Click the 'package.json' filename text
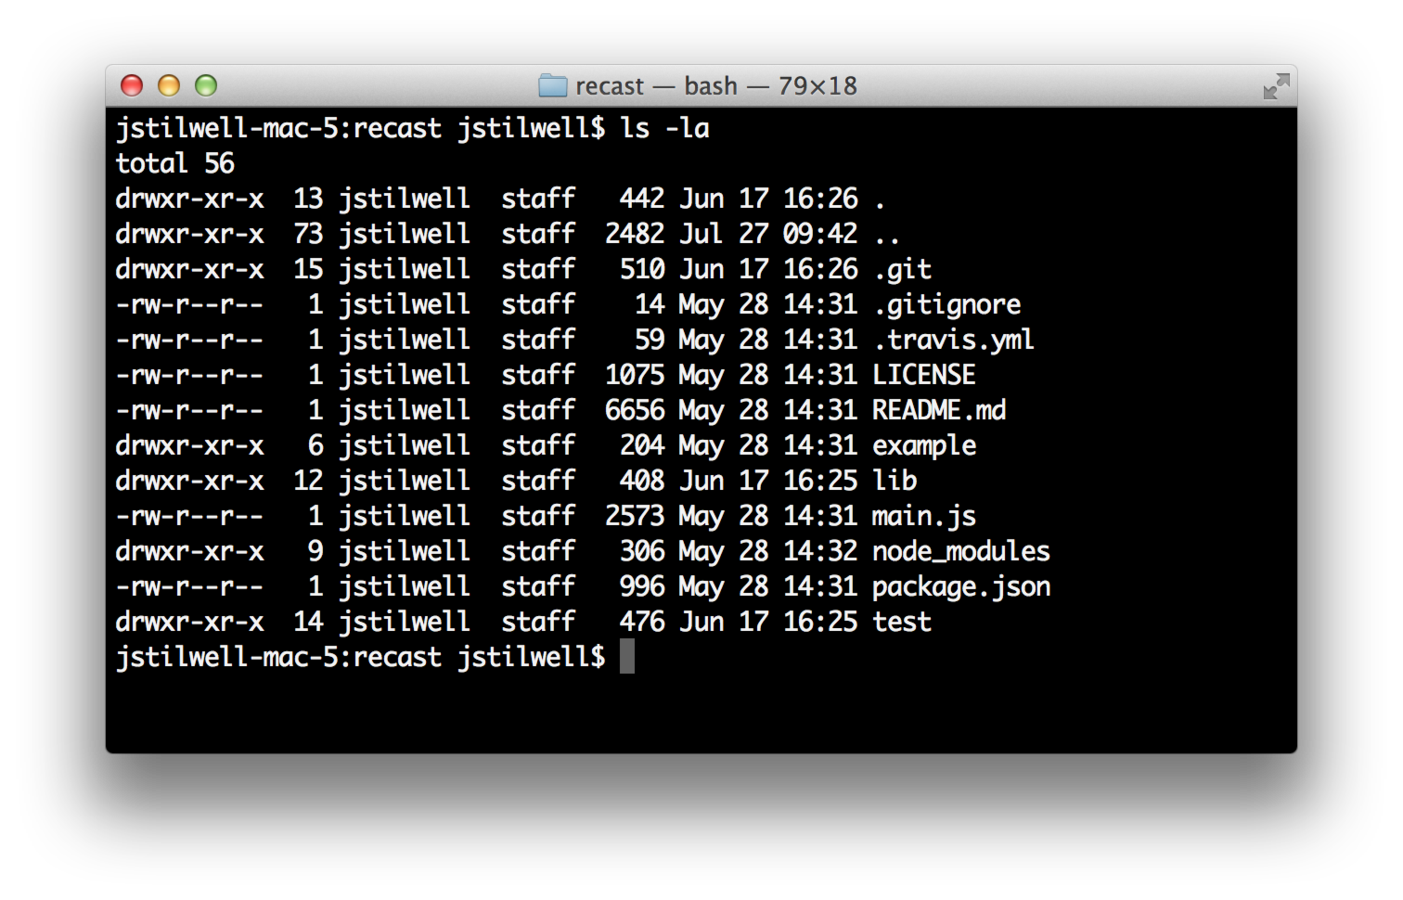Viewport: 1403px width, 900px height. point(961,587)
